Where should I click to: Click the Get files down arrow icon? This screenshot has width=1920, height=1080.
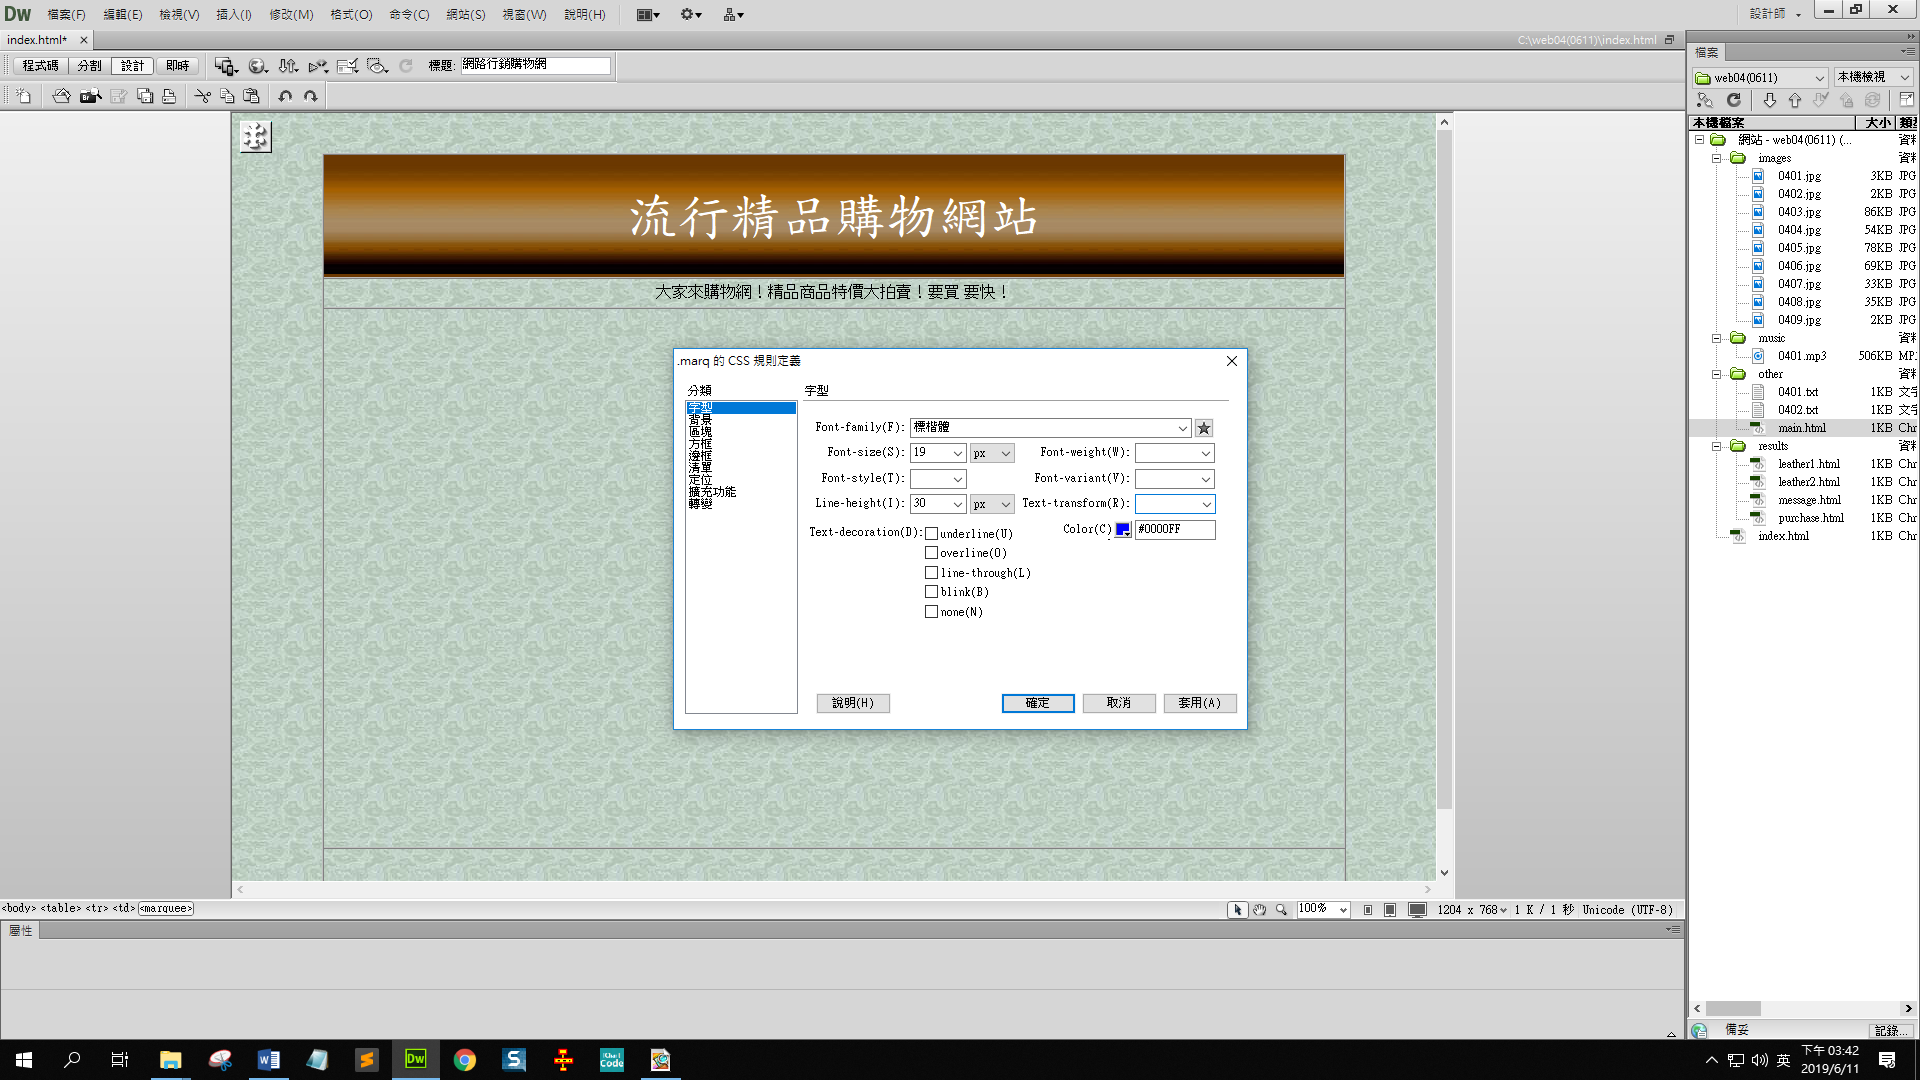point(1769,100)
